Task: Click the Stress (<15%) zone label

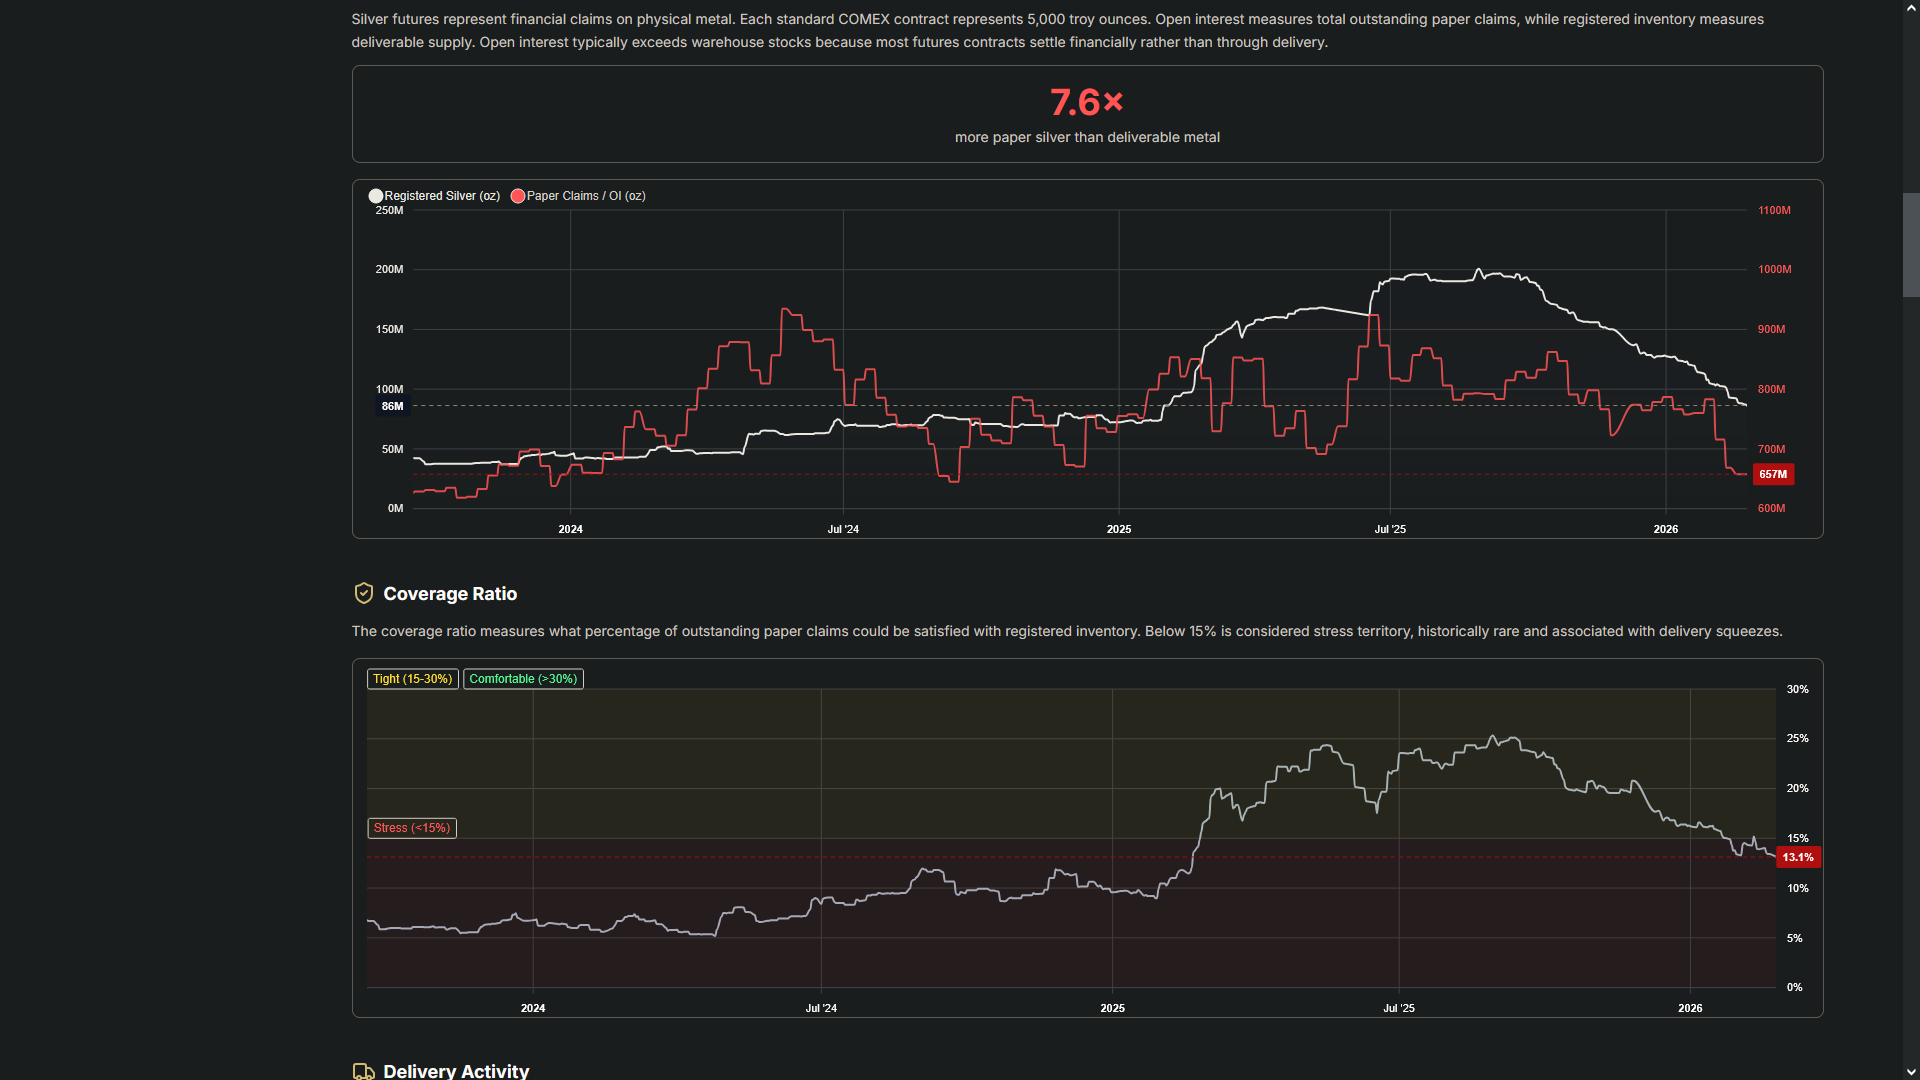Action: [x=412, y=828]
